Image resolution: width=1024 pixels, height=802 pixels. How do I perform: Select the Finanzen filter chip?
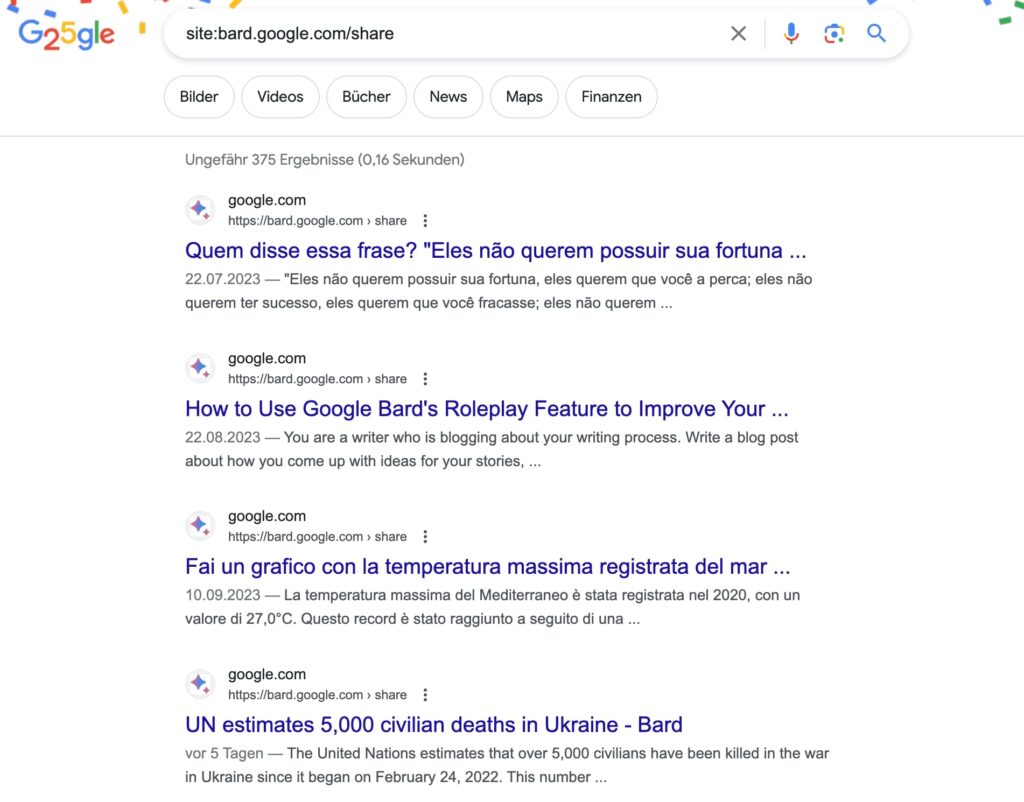point(611,97)
